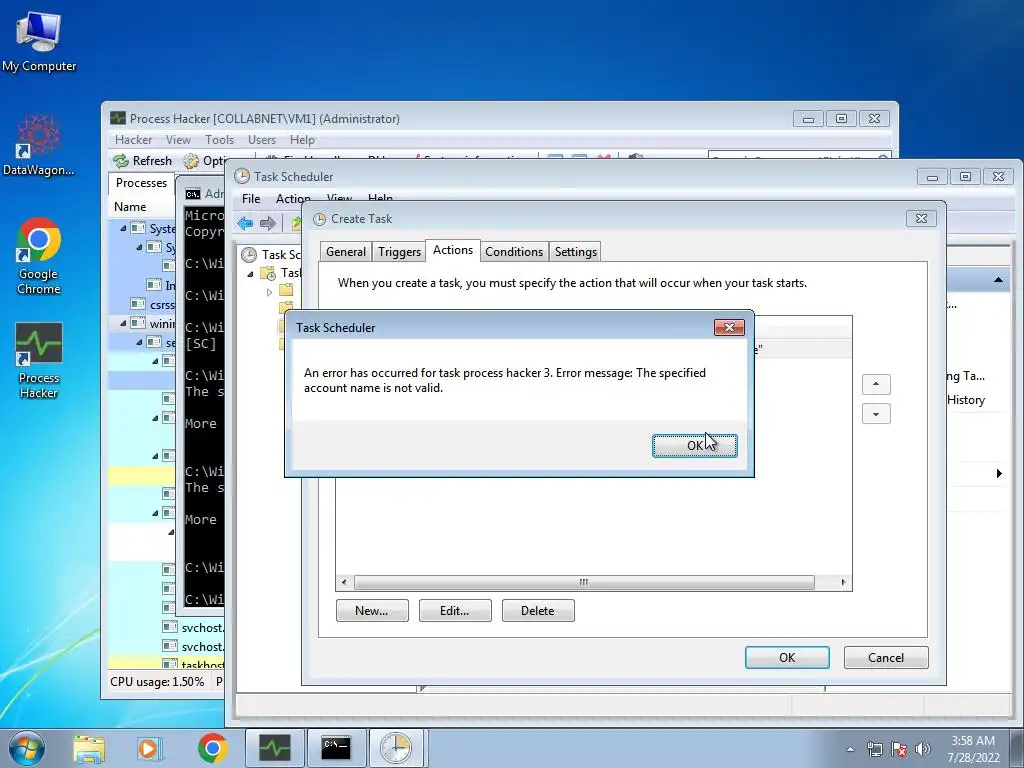Collapse the wininit process tree node
This screenshot has width=1024, height=768.
pos(123,323)
